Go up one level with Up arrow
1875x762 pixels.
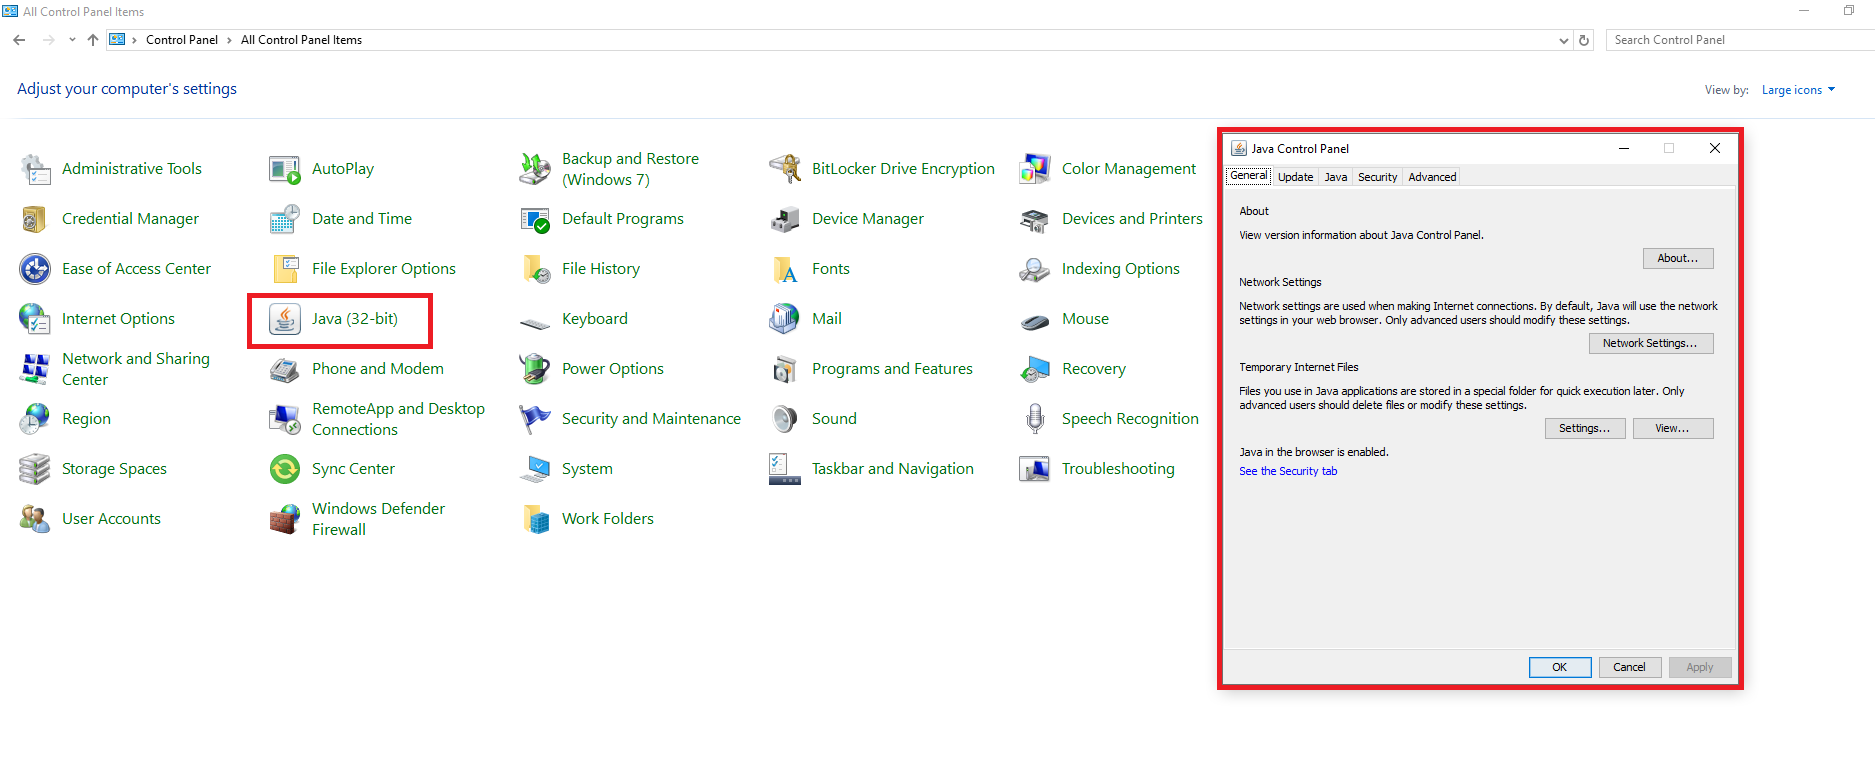click(93, 40)
